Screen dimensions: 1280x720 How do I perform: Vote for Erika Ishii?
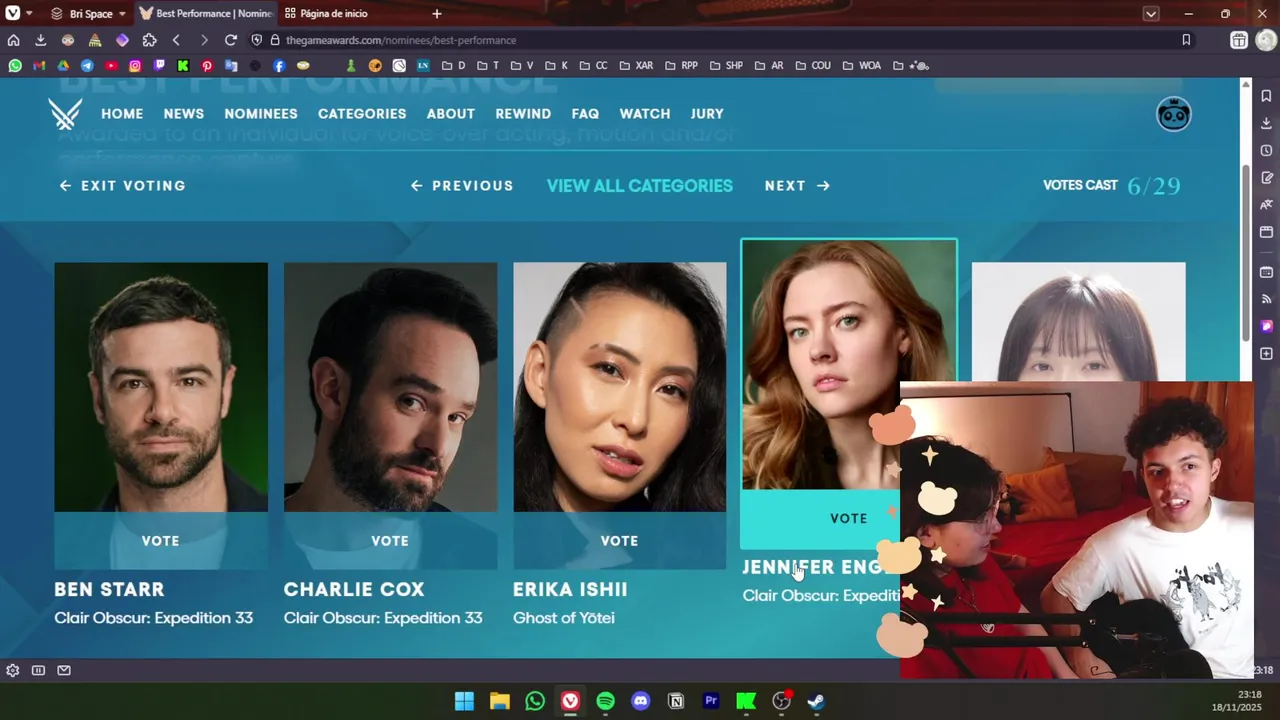(x=620, y=541)
